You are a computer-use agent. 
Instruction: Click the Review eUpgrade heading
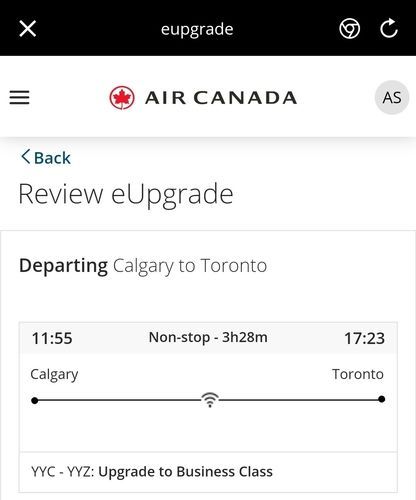(126, 194)
